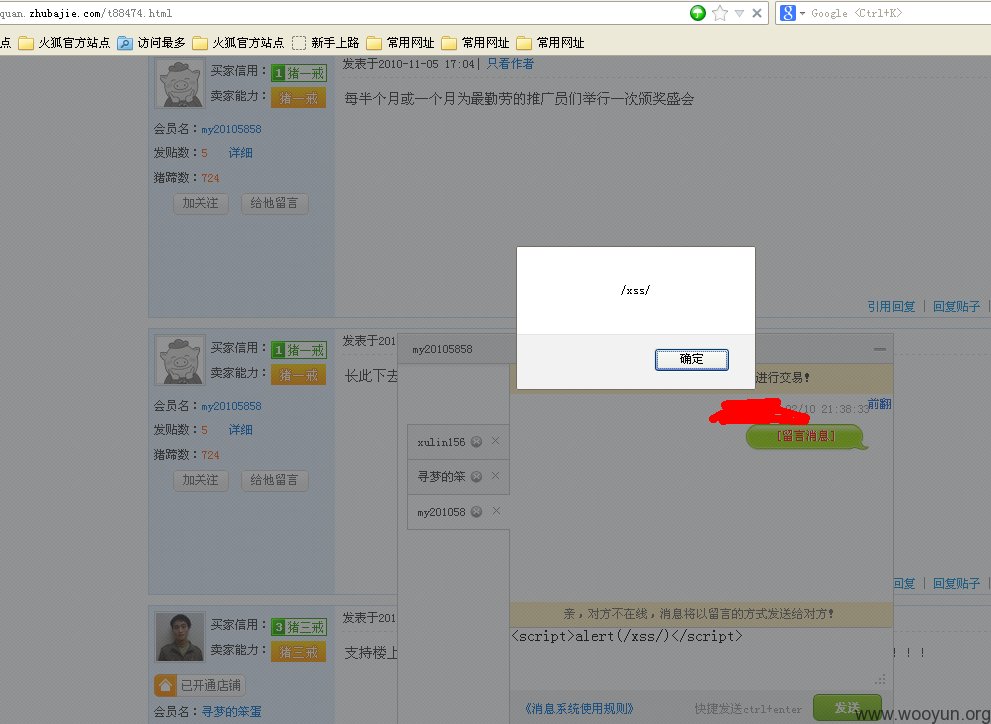Image resolution: width=991 pixels, height=724 pixels.
Task: Open the 访问最多 bookmark
Action: [x=152, y=42]
